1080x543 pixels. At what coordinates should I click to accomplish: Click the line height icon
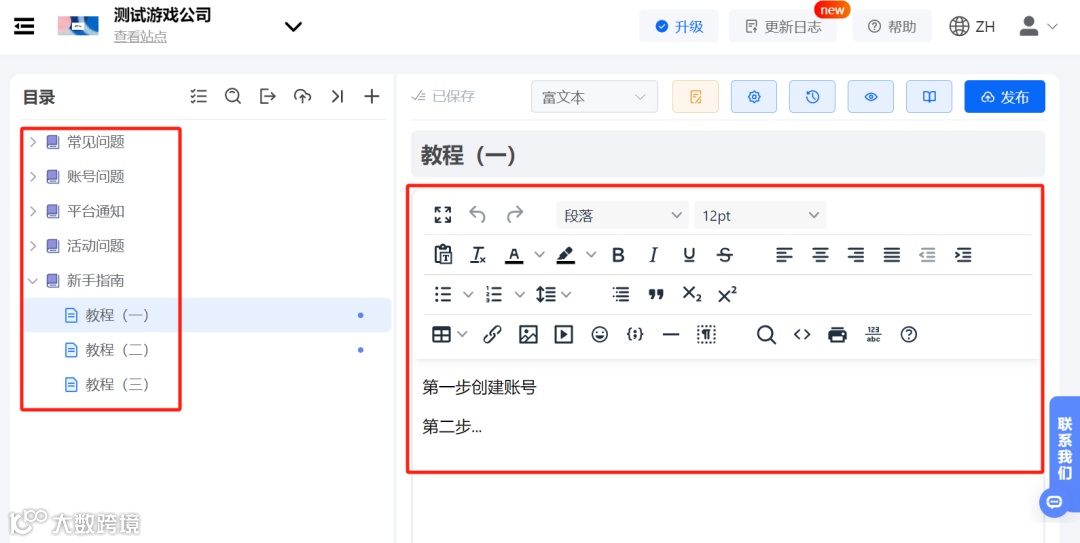(546, 295)
